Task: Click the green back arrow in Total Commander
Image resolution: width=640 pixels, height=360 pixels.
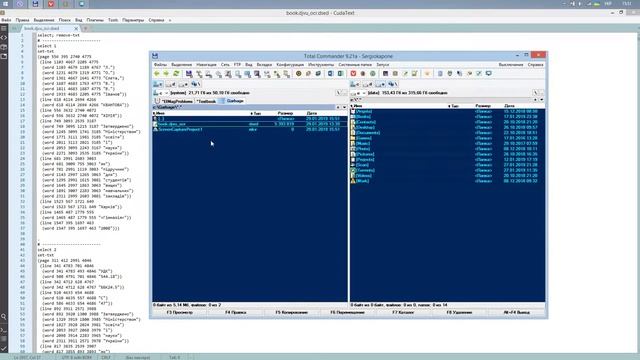Action: click(x=157, y=74)
